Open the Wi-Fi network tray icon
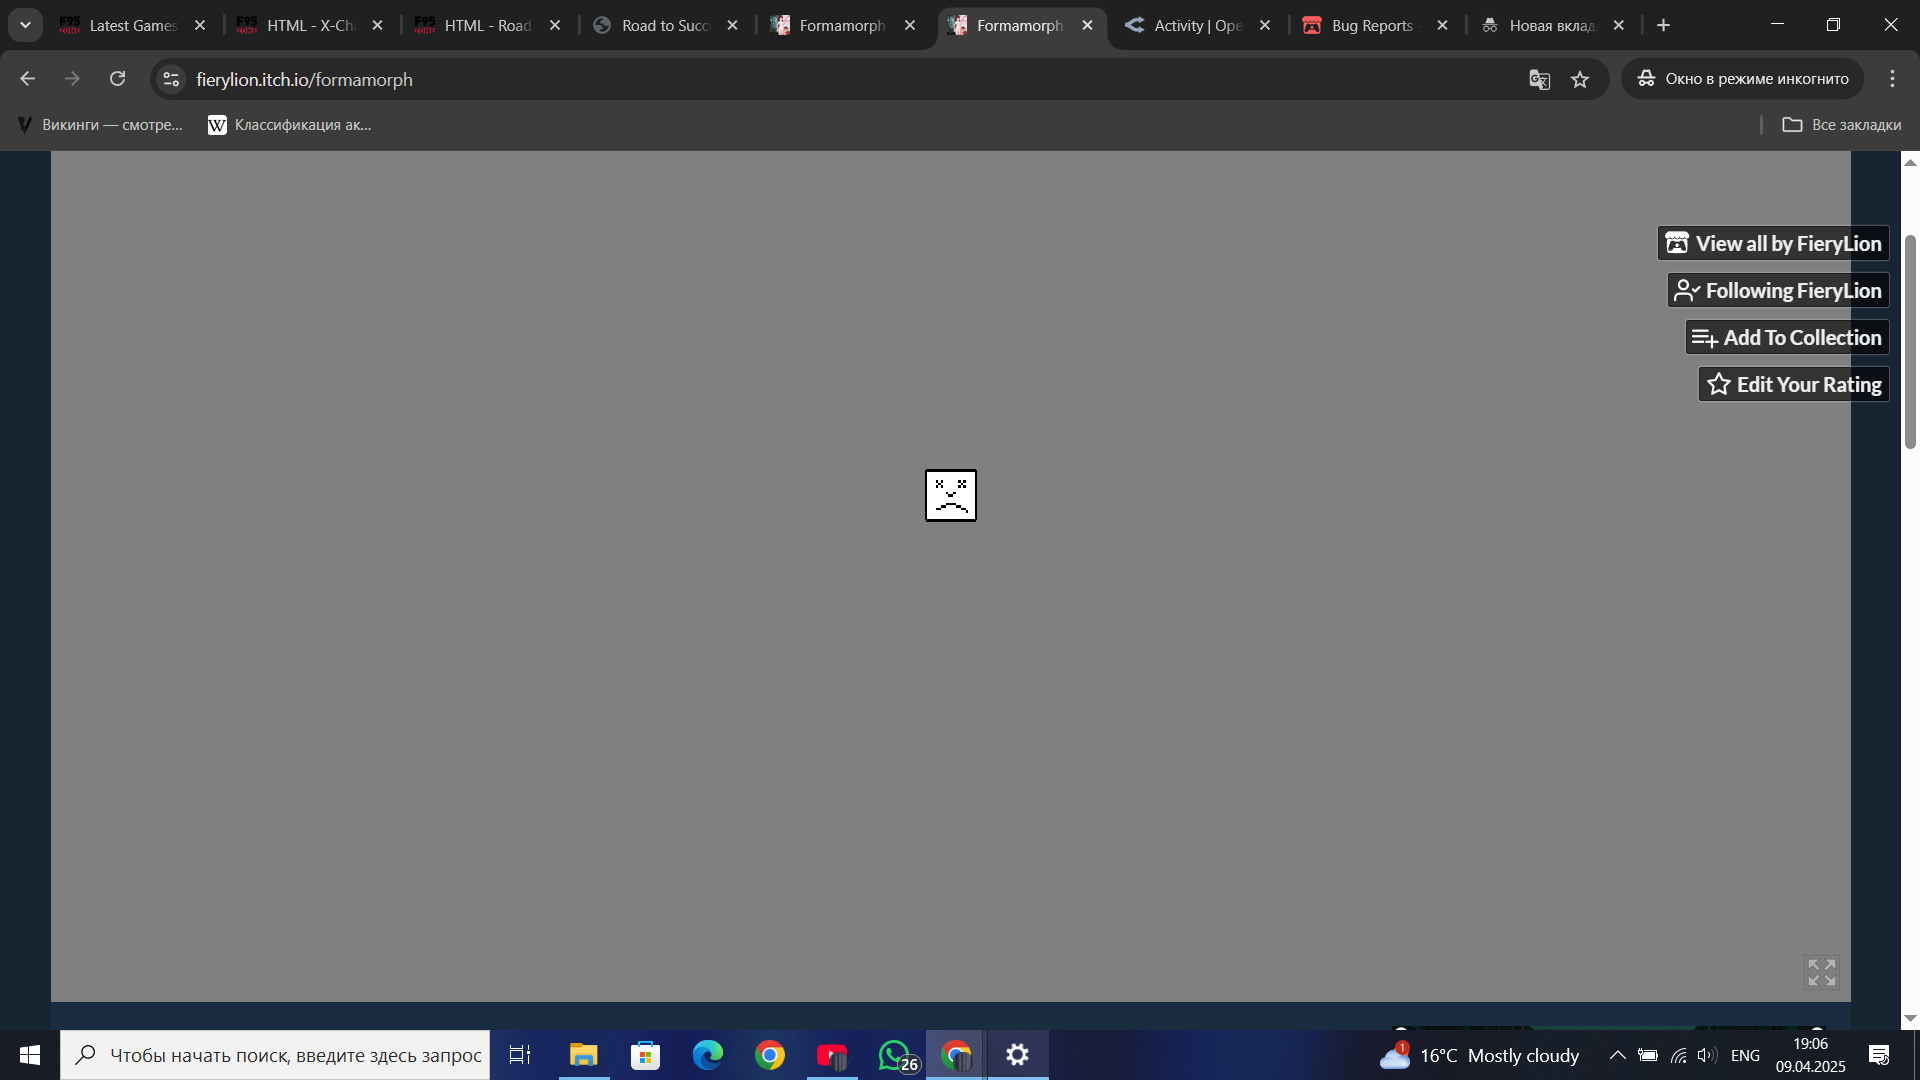The image size is (1920, 1080). (x=1679, y=1055)
